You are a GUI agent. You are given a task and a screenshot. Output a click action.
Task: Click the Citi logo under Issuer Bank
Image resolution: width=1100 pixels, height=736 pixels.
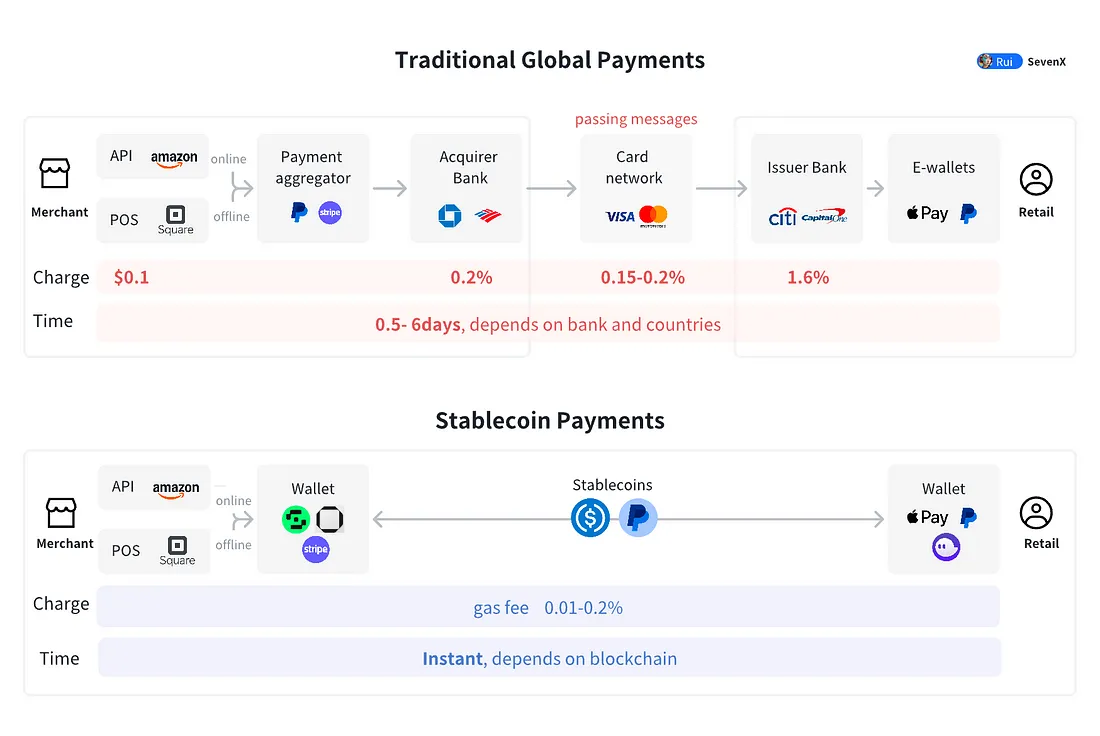point(782,216)
